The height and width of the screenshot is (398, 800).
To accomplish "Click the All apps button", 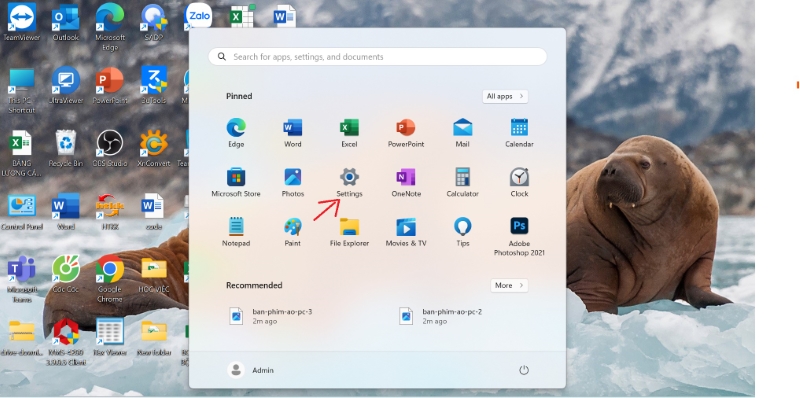I will point(505,96).
